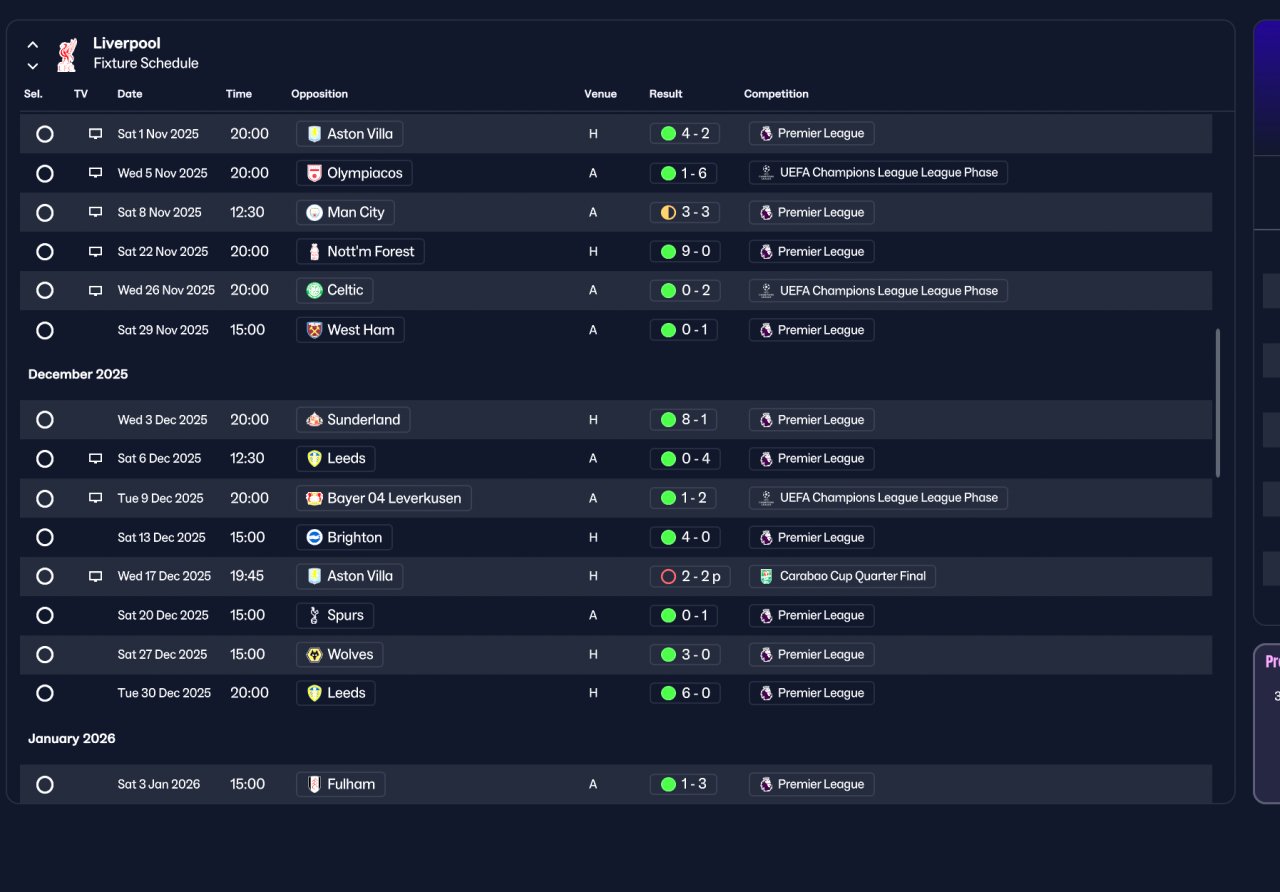The image size is (1280, 892).
Task: Click the Sel. column header
Action: [33, 94]
